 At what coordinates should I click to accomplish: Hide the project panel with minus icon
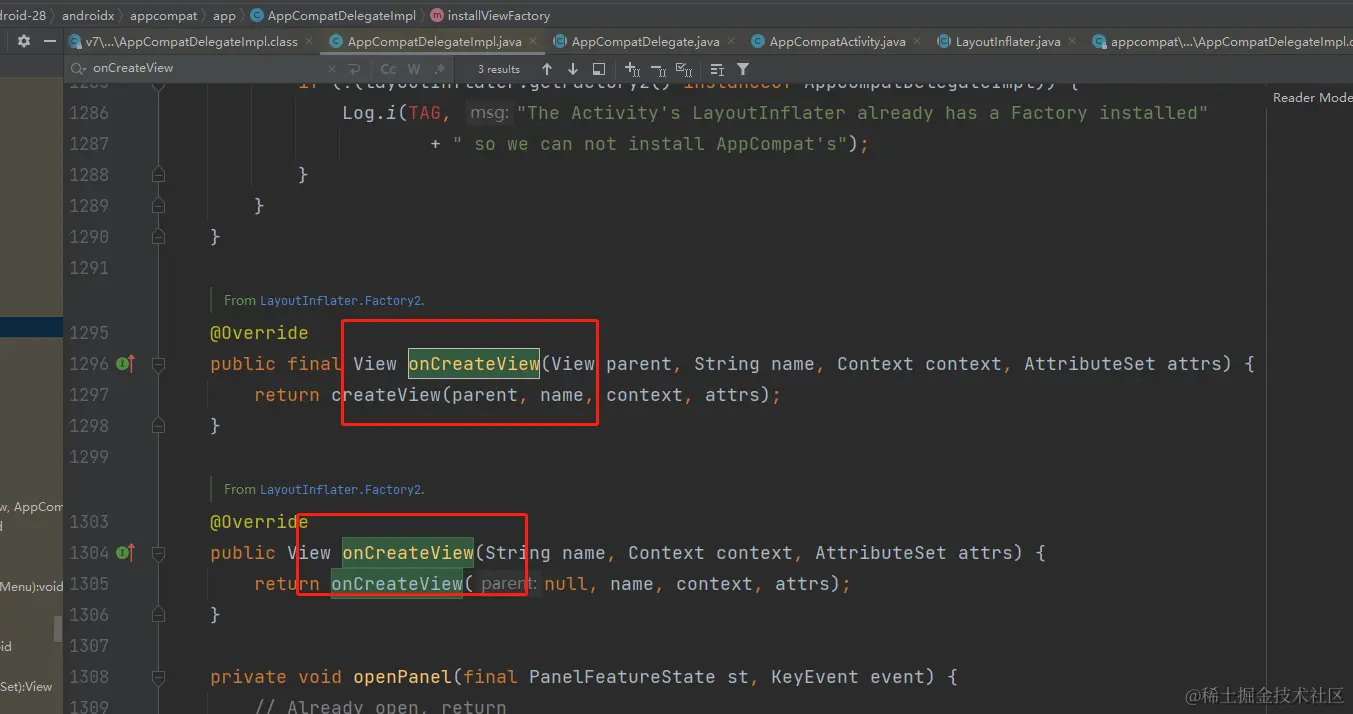(x=50, y=42)
